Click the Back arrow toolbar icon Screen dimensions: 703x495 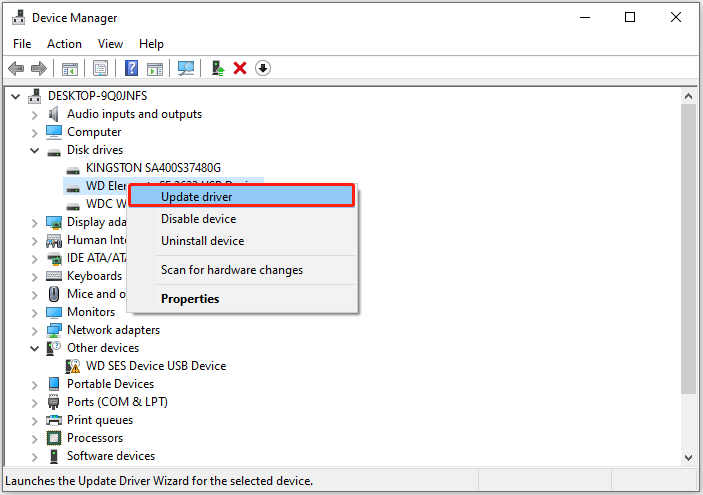coord(16,69)
